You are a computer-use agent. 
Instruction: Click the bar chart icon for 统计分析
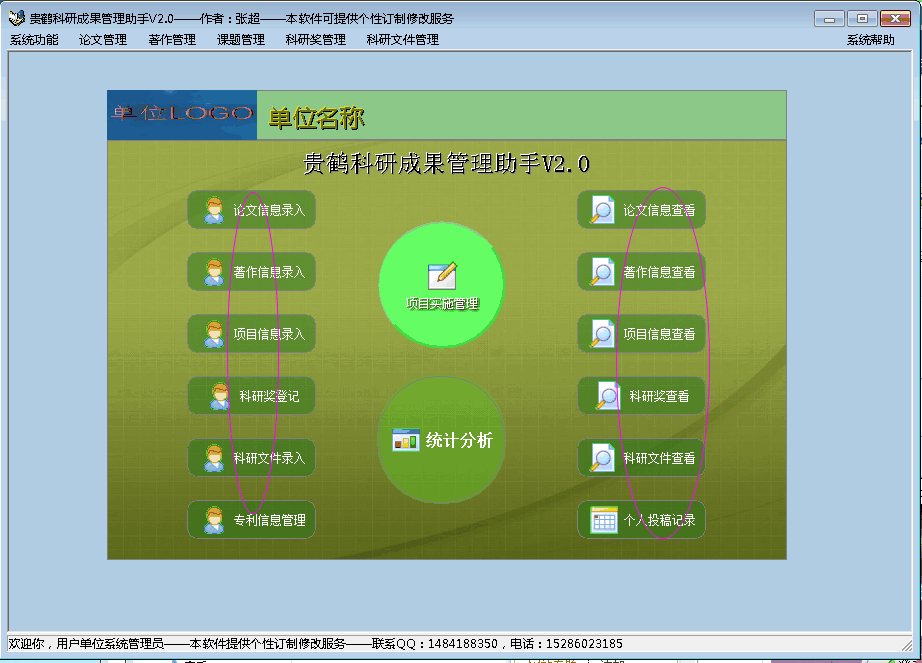[406, 440]
